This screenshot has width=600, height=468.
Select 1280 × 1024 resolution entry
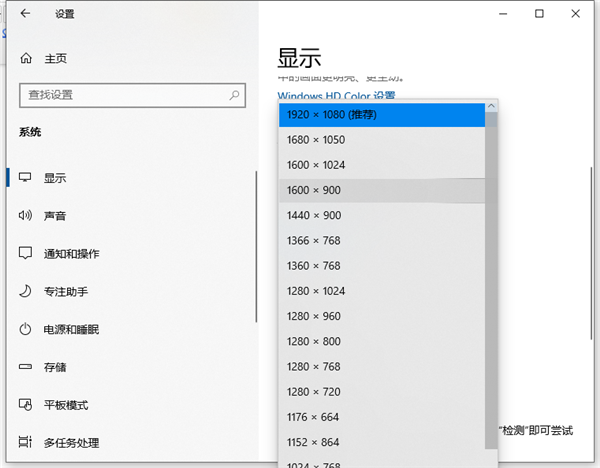(x=381, y=291)
